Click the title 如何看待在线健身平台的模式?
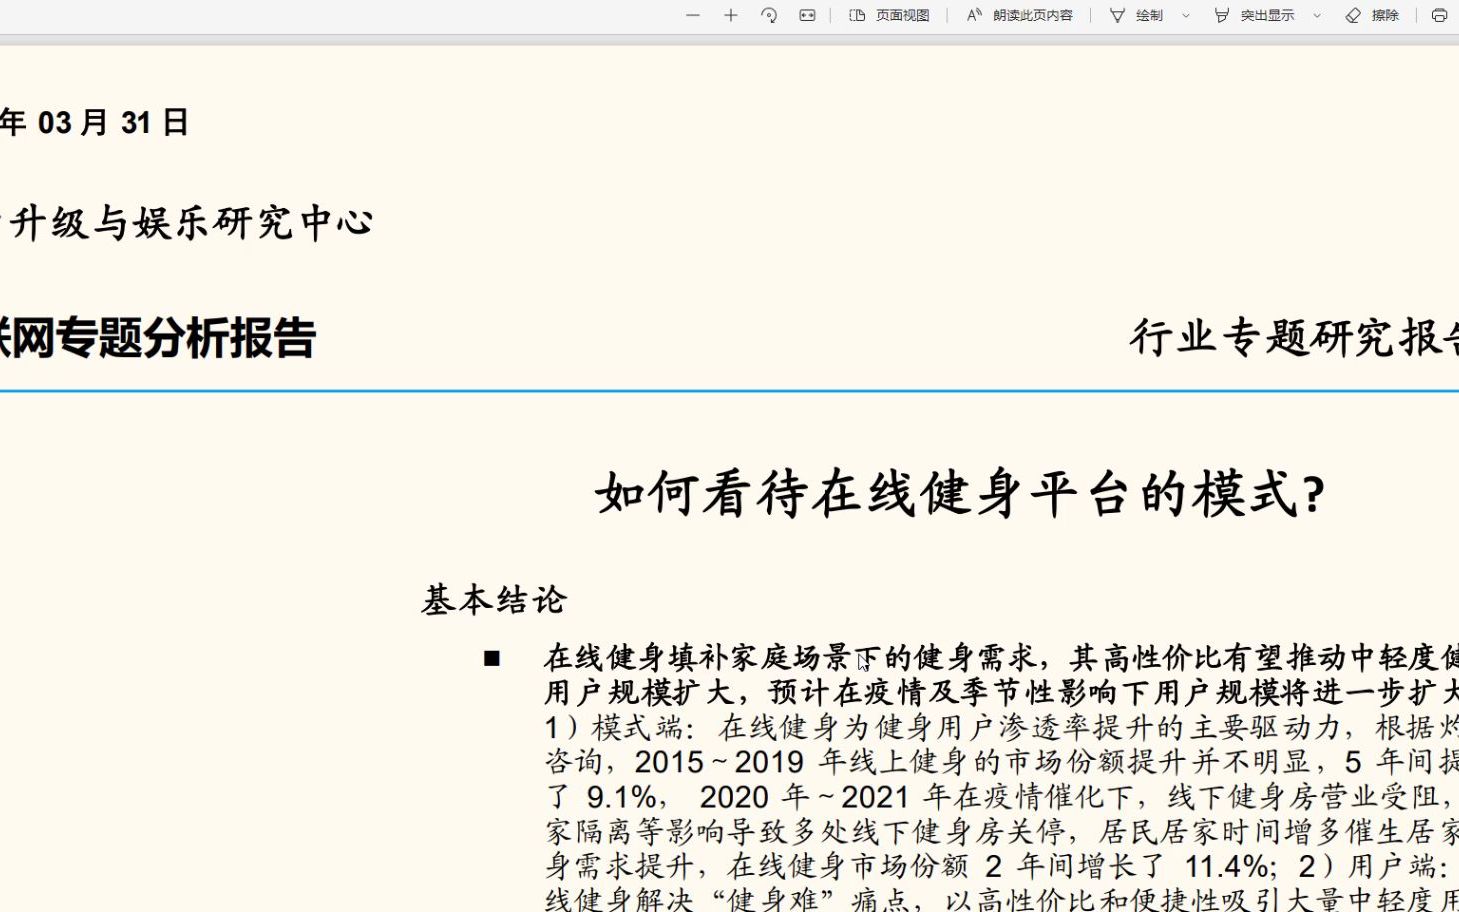The width and height of the screenshot is (1459, 912). [x=960, y=494]
